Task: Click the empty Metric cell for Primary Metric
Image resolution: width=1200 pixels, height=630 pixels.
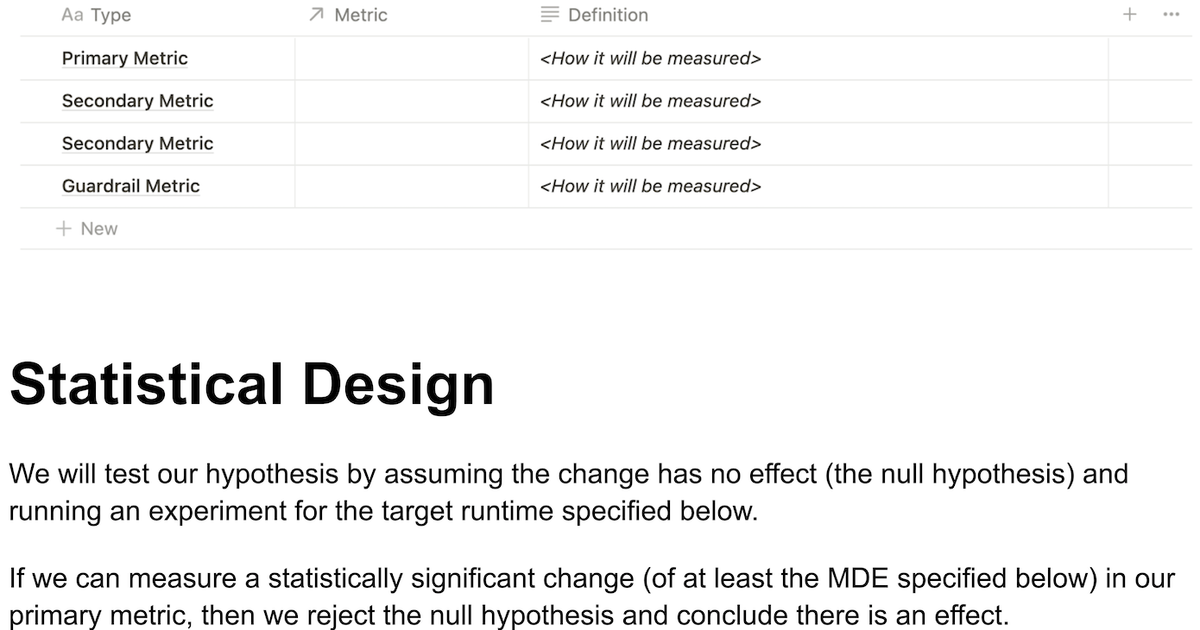Action: 412,58
